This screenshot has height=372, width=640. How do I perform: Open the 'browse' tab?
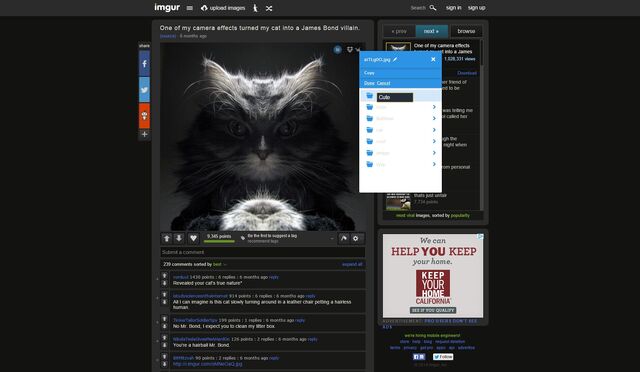tap(466, 31)
